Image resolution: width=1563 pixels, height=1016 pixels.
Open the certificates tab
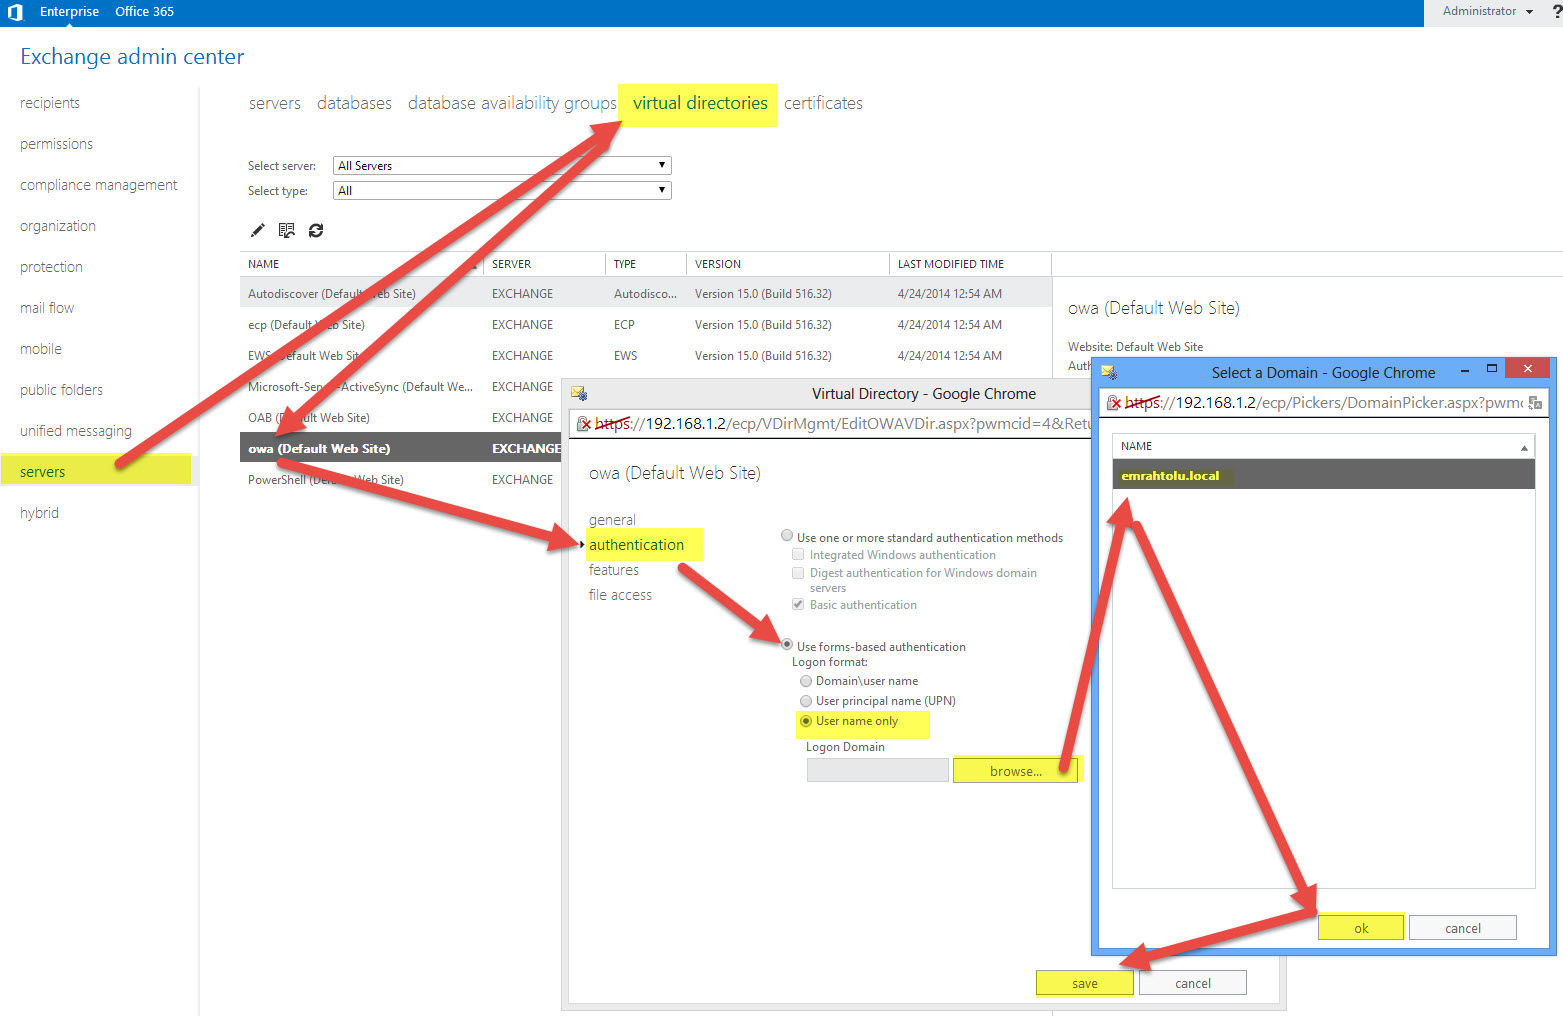coord(823,103)
